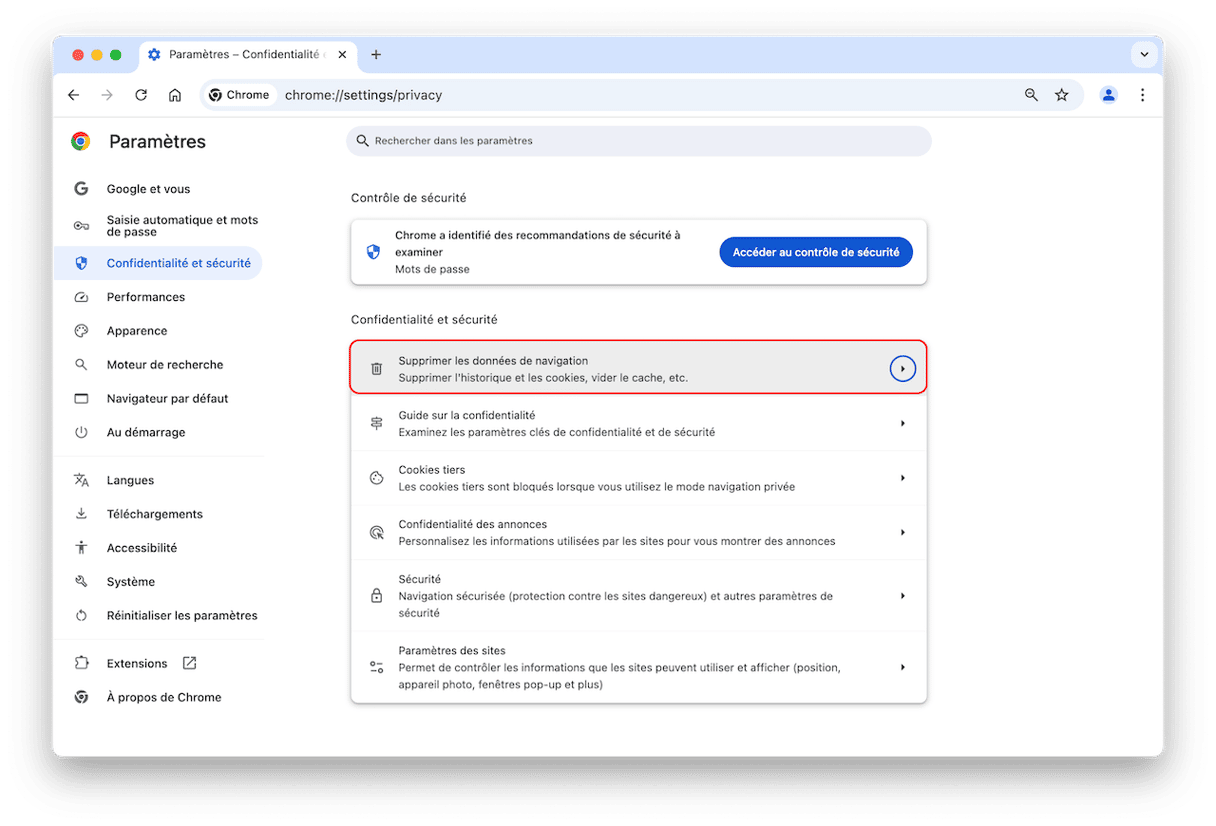This screenshot has height=826, width=1216.
Task: Click the address bar URL
Action: click(364, 95)
